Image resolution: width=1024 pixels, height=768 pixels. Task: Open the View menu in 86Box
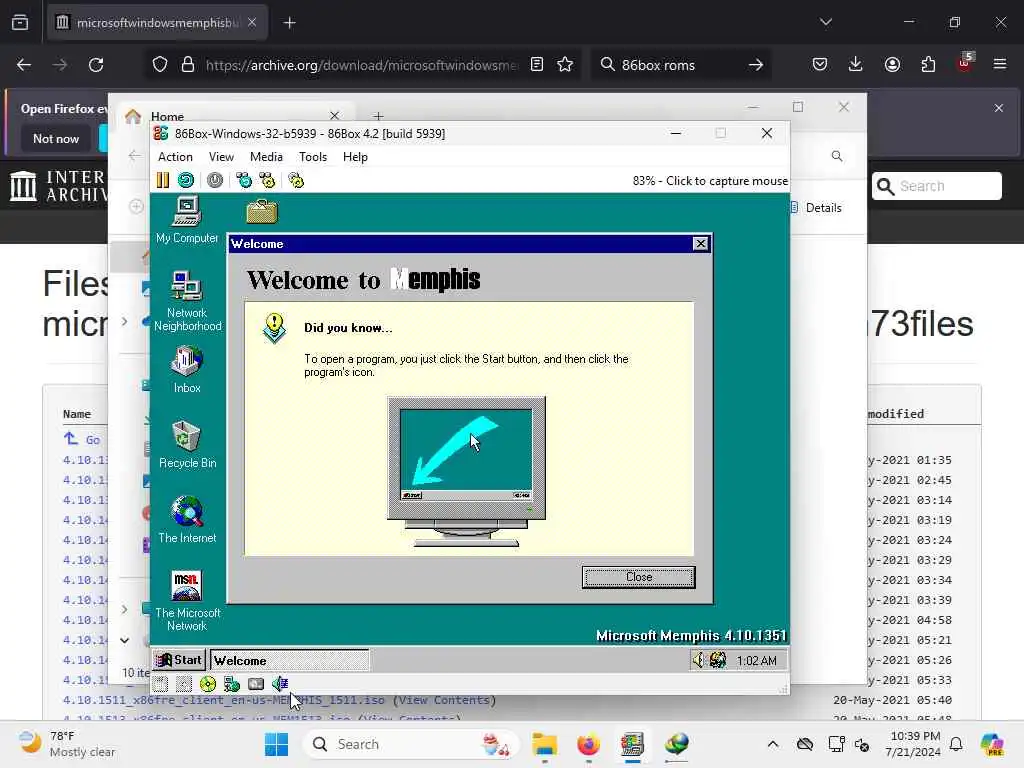(221, 157)
